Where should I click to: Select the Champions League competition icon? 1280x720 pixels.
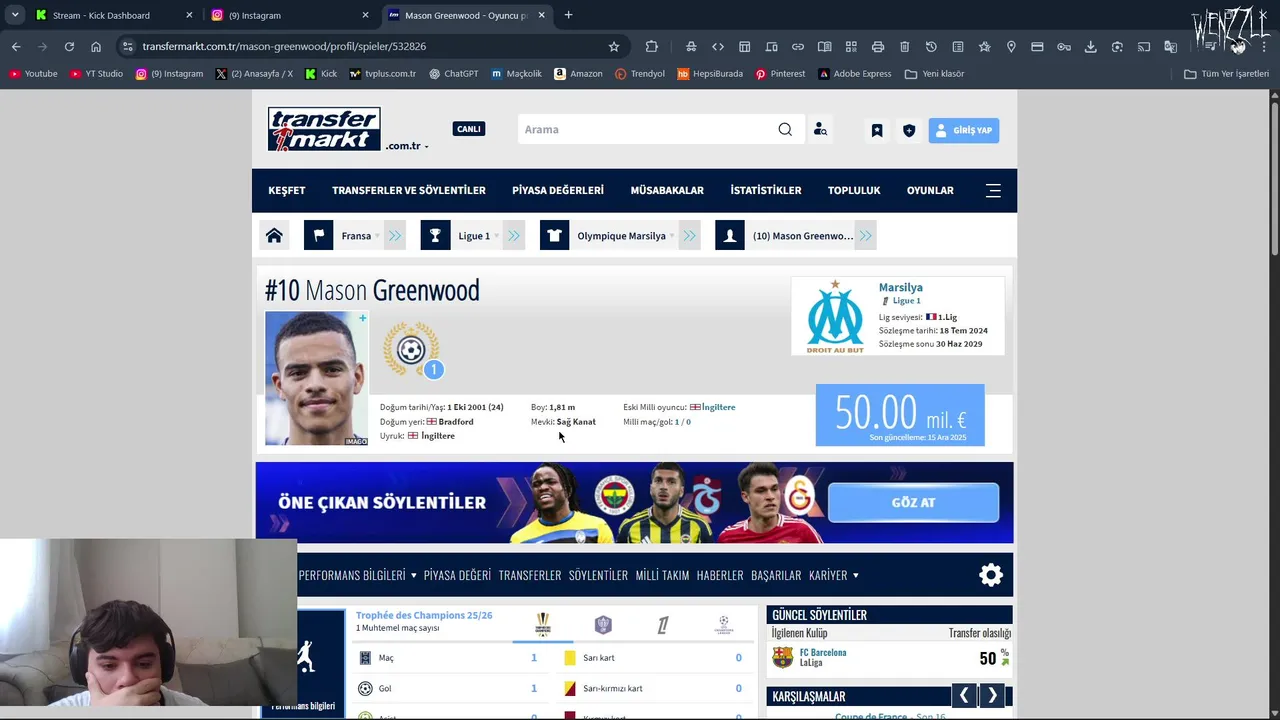(x=724, y=625)
